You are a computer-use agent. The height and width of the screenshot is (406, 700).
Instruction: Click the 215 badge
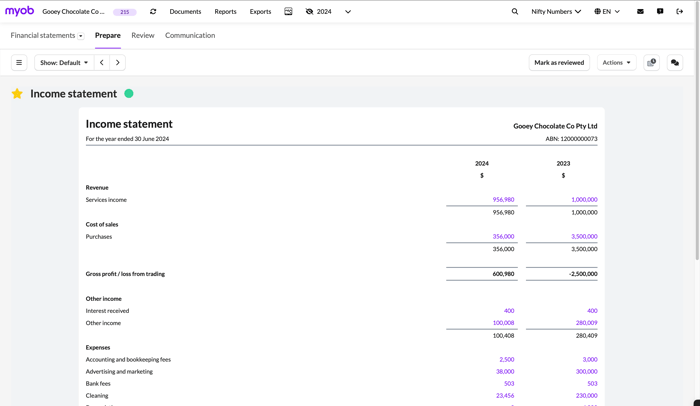[x=125, y=12]
